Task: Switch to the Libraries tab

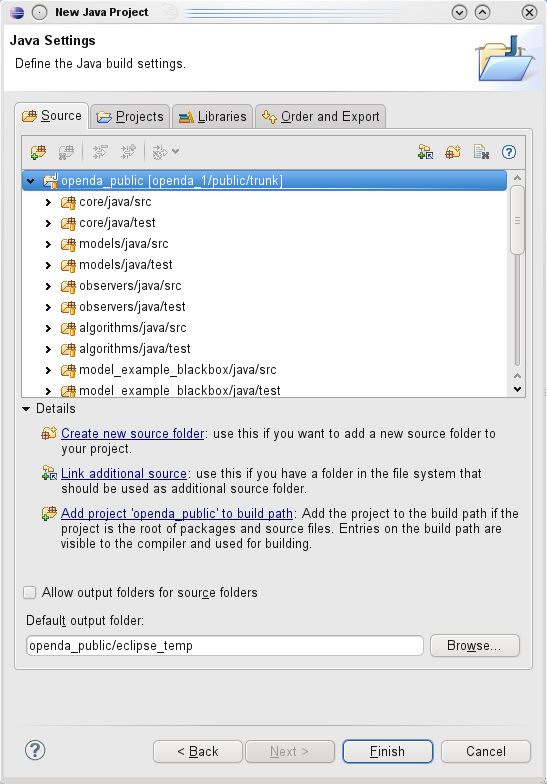Action: pos(212,116)
